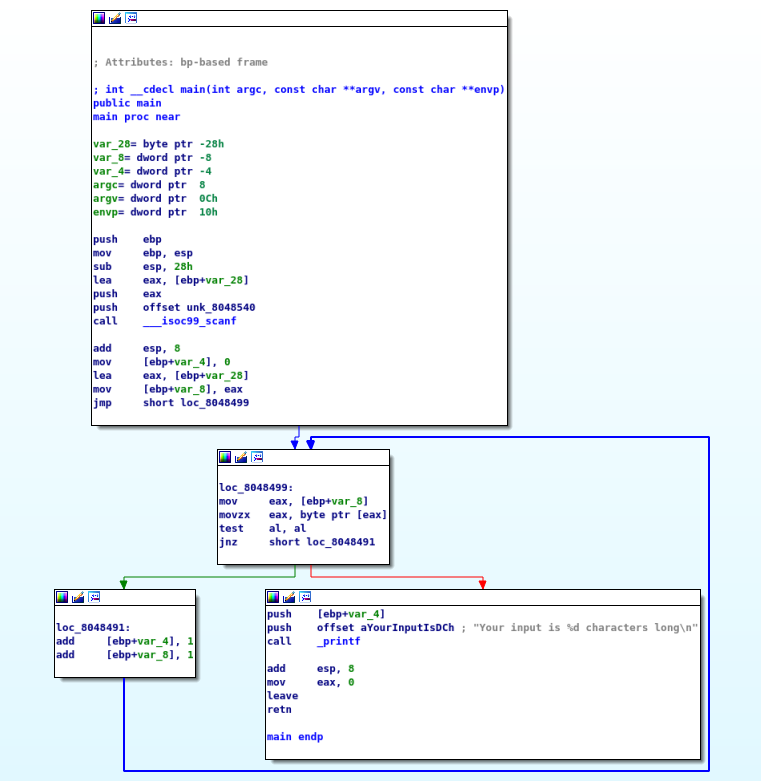
Task: Click group nodes icon on loc_8048491 block
Action: (94, 597)
